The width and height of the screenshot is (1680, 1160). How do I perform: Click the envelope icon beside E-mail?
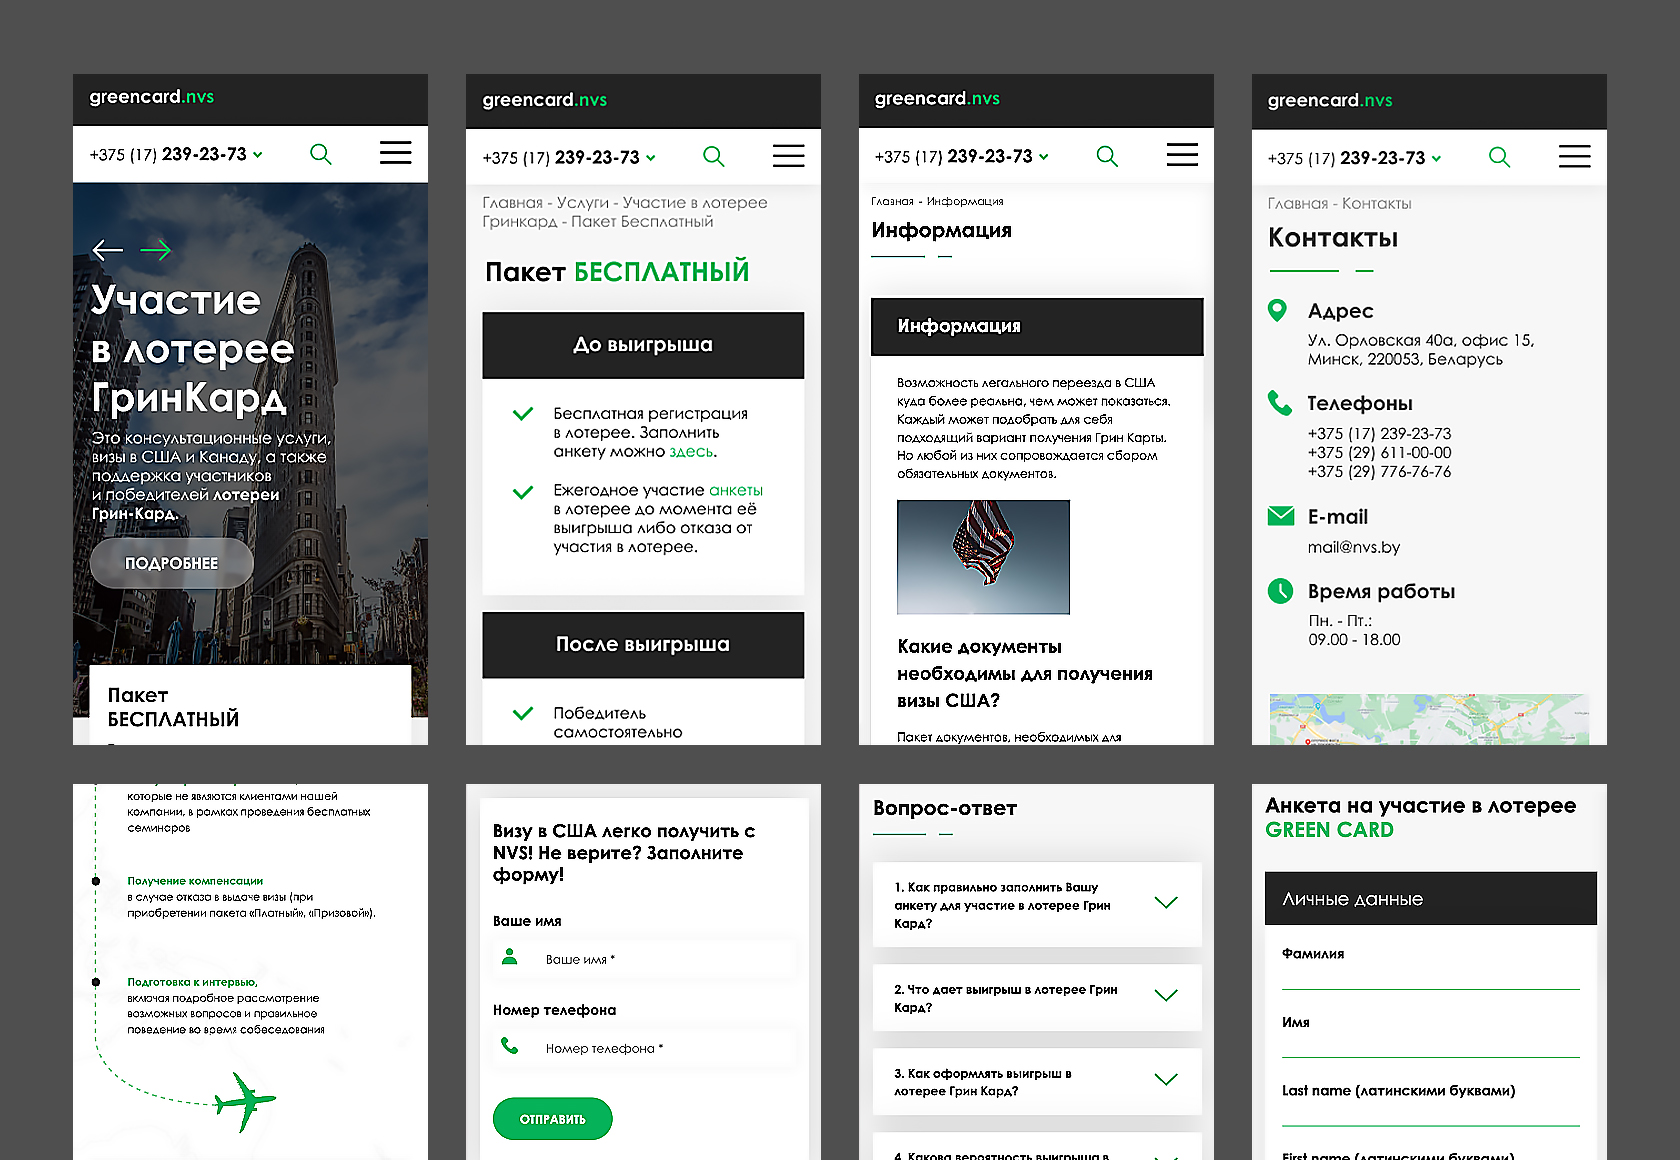pyautogui.click(x=1280, y=516)
